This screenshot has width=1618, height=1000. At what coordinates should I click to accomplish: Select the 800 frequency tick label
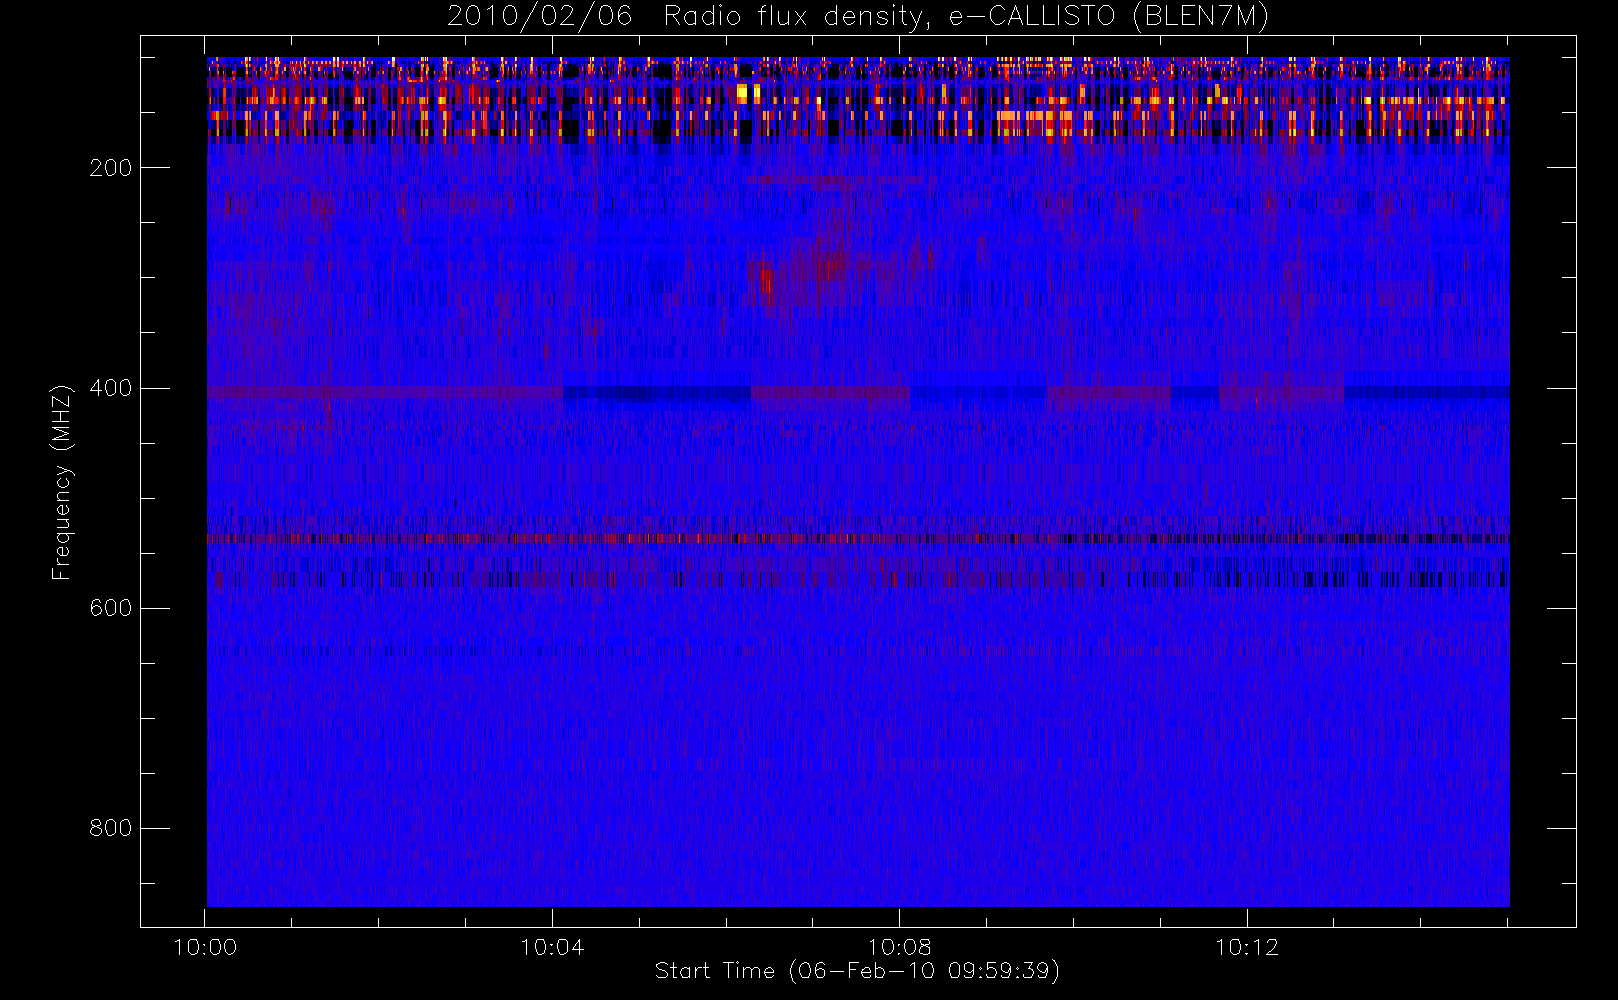[x=111, y=828]
